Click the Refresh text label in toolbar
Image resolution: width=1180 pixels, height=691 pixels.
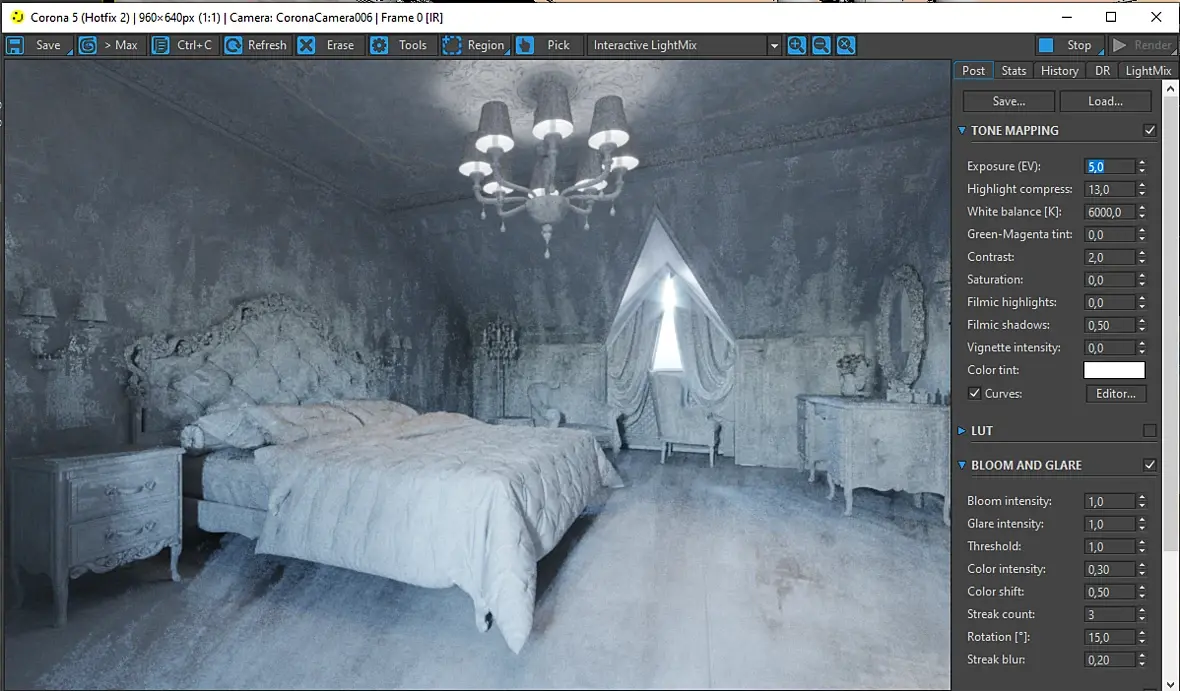pos(267,45)
